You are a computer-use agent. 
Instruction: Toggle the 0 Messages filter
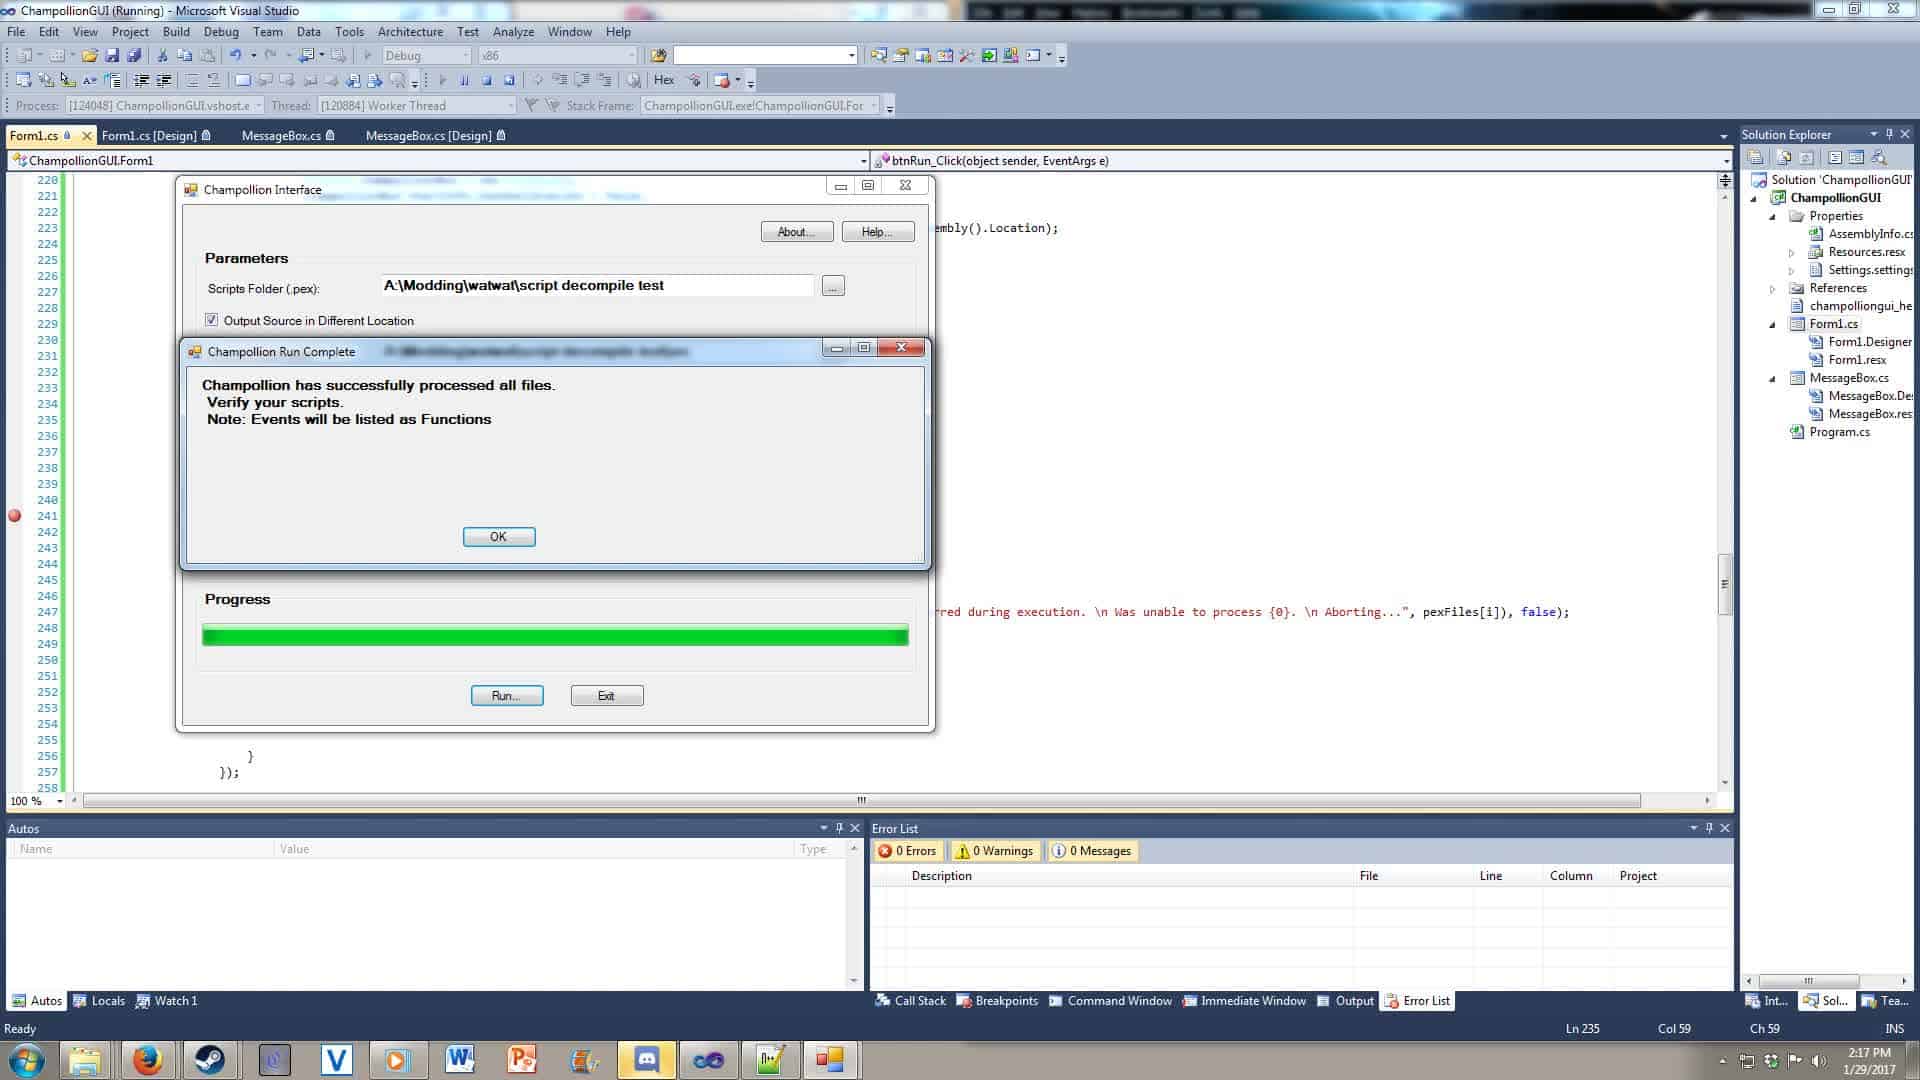[x=1091, y=851]
